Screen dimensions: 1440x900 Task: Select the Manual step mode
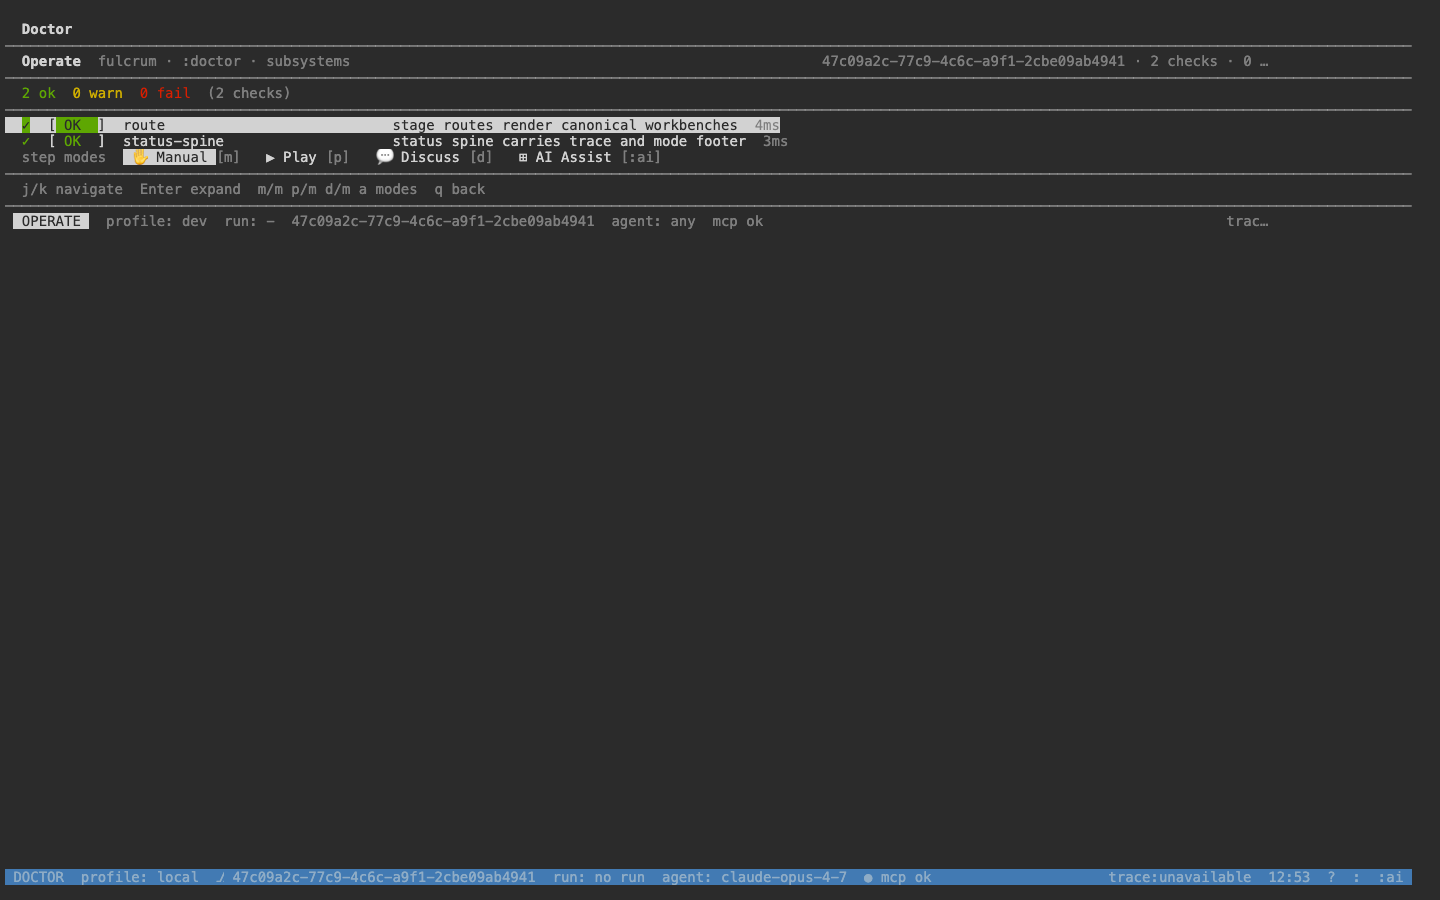(x=169, y=157)
